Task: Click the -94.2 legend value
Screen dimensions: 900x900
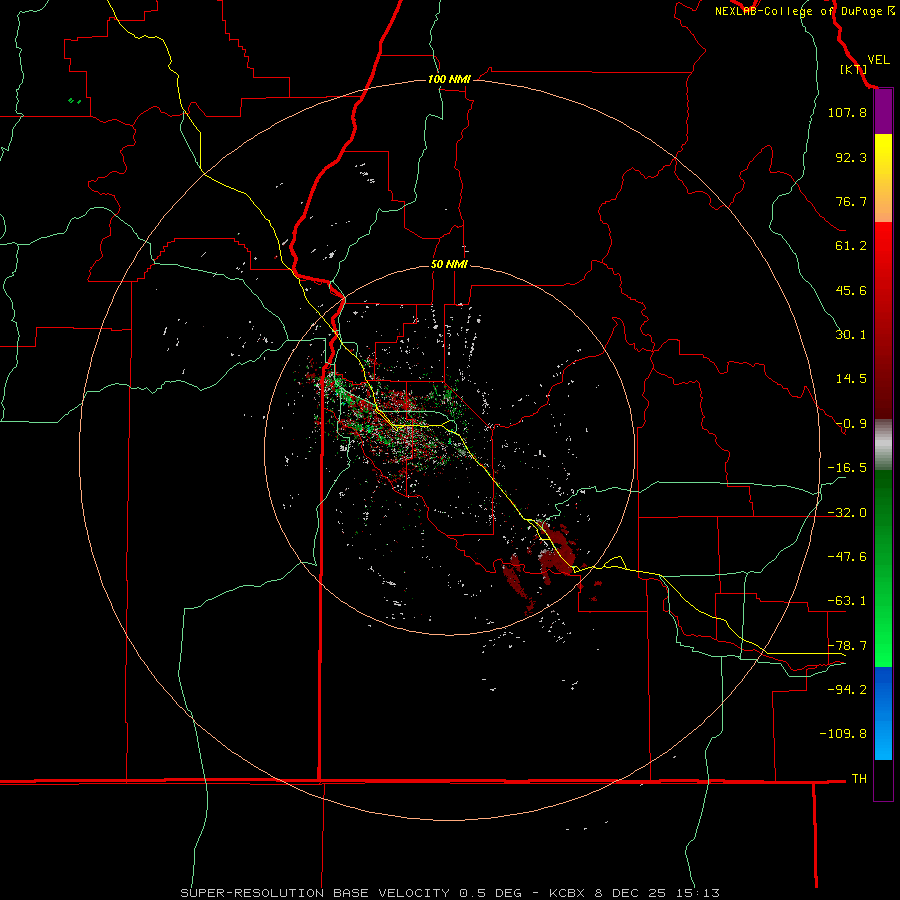Action: point(847,690)
